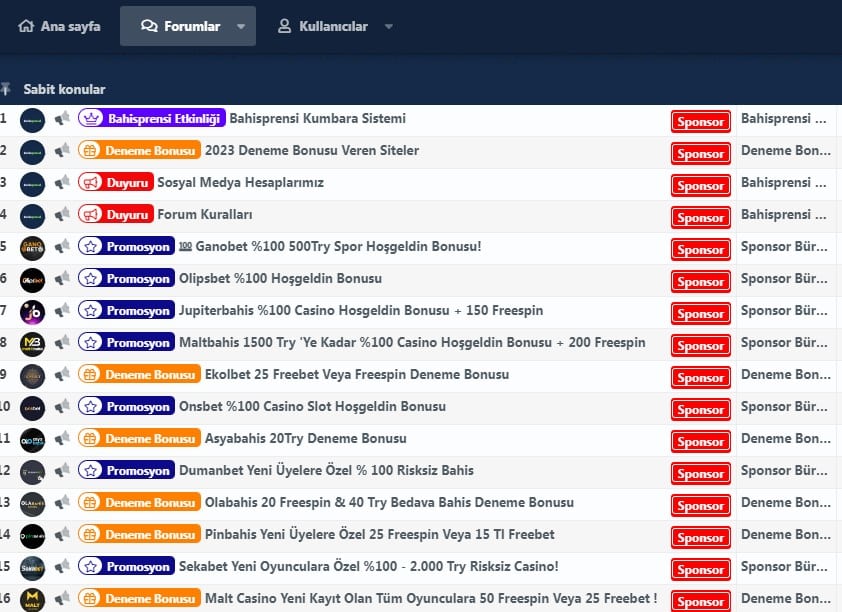This screenshot has width=842, height=612.
Task: Expand the Kullanıcılar dropdown arrow
Action: coord(389,26)
